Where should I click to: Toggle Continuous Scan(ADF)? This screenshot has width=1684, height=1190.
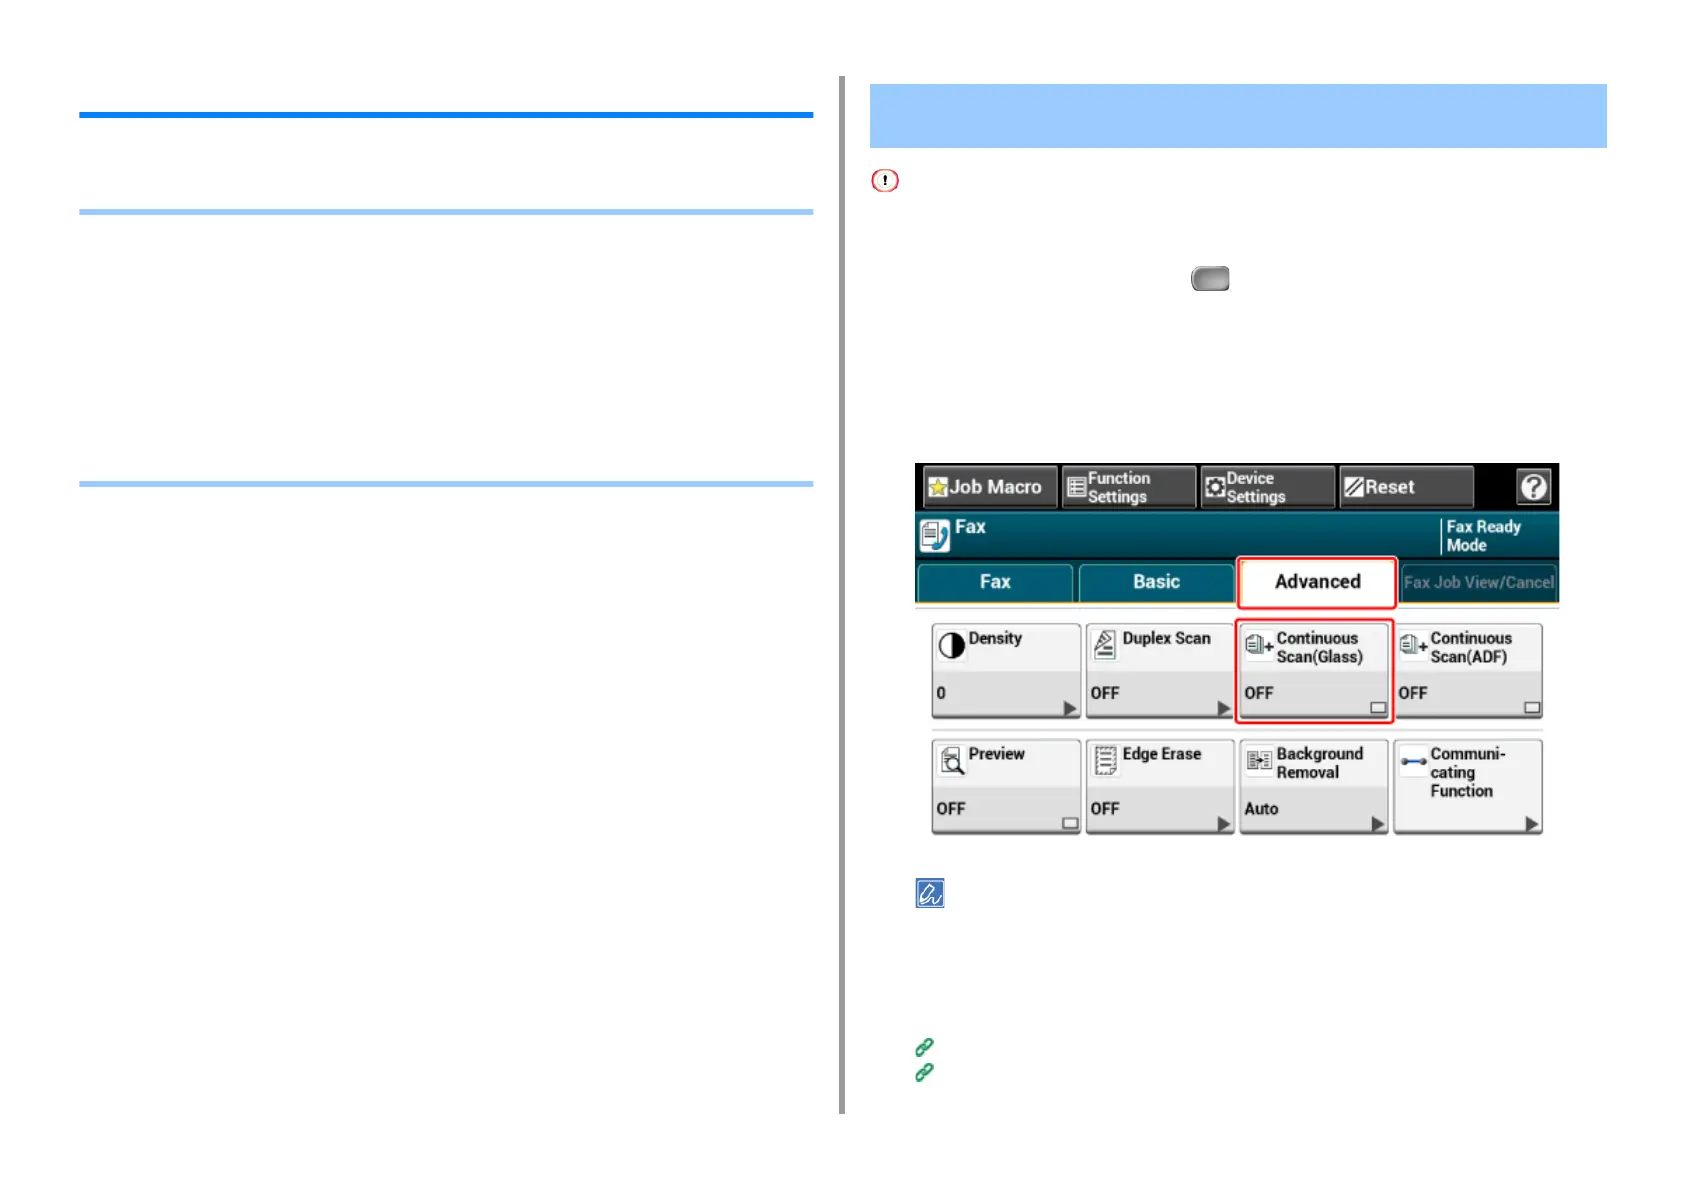click(x=1468, y=670)
